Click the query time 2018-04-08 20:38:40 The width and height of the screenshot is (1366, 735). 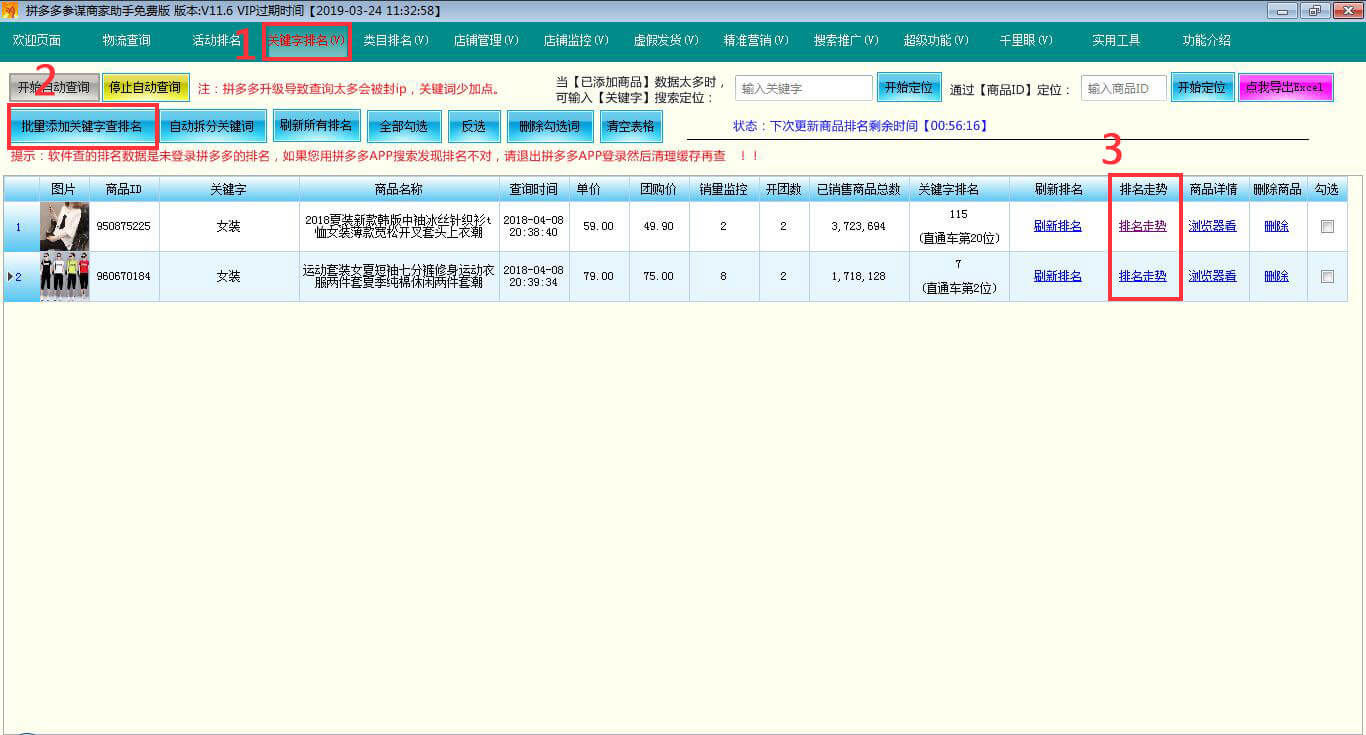coord(534,226)
